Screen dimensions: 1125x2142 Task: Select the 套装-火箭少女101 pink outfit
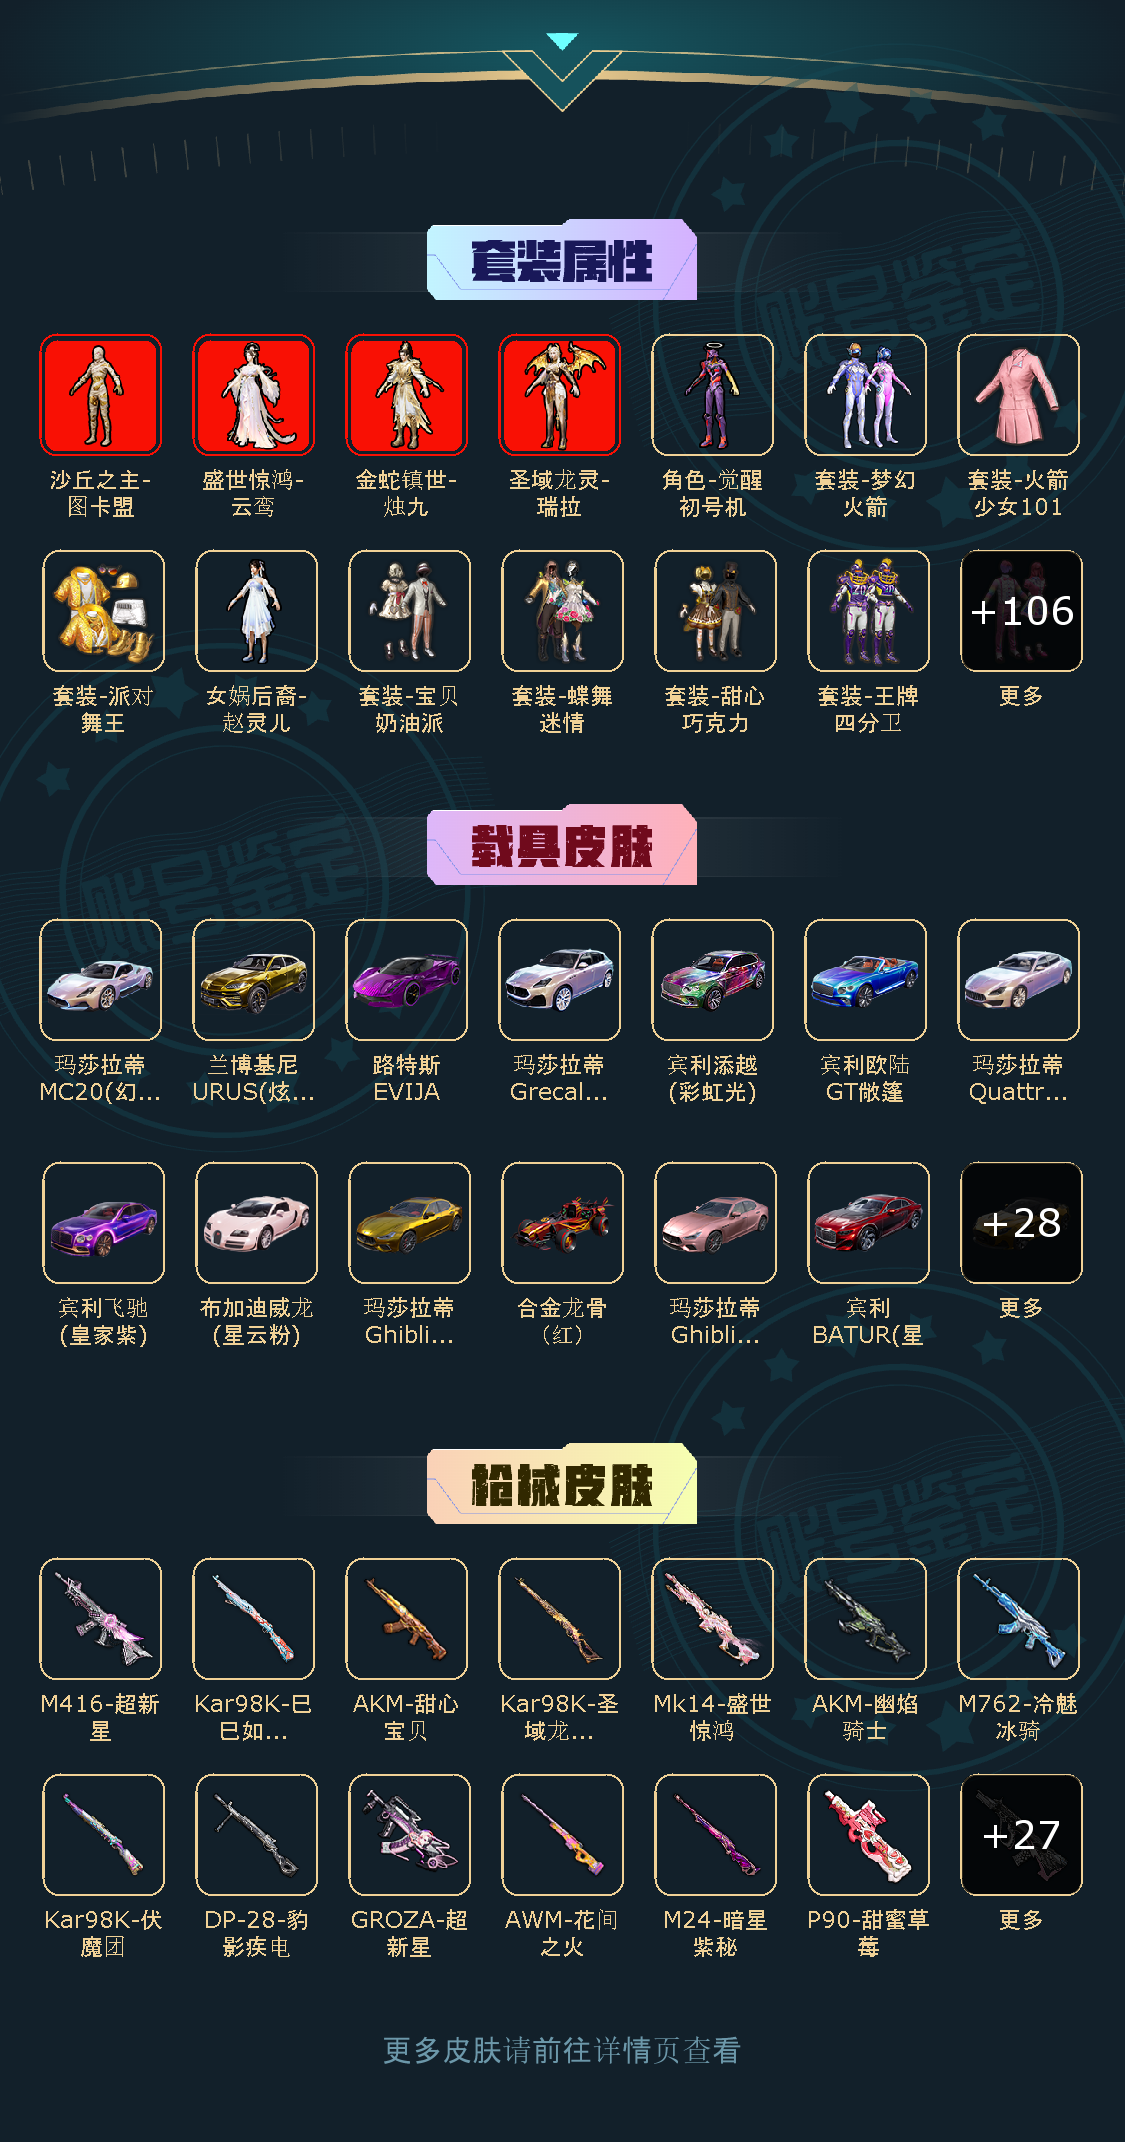1018,395
